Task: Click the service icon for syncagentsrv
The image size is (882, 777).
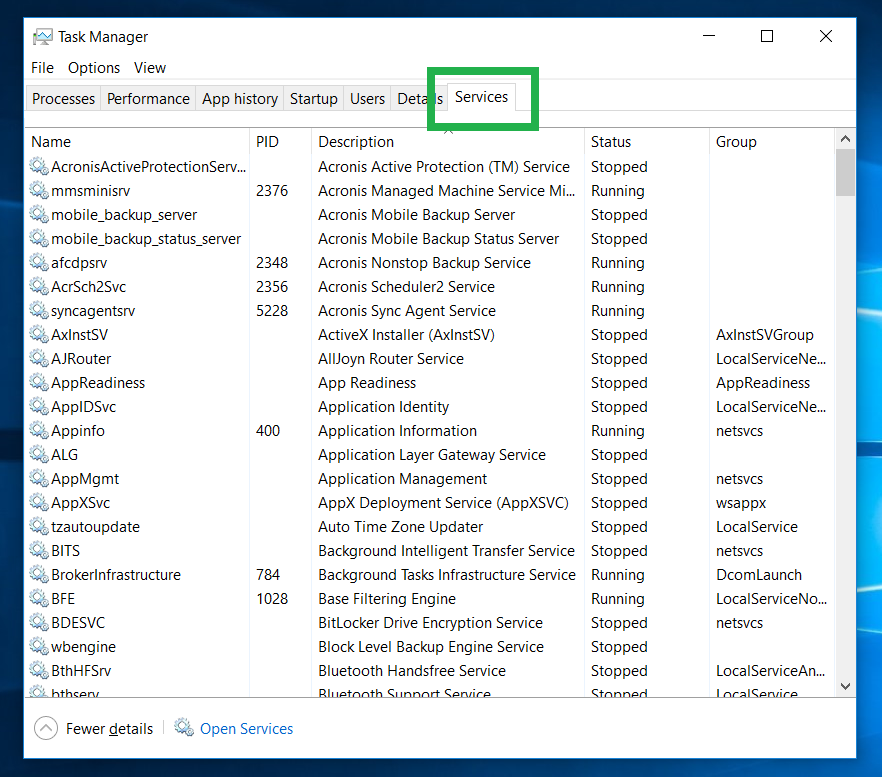Action: (x=39, y=311)
